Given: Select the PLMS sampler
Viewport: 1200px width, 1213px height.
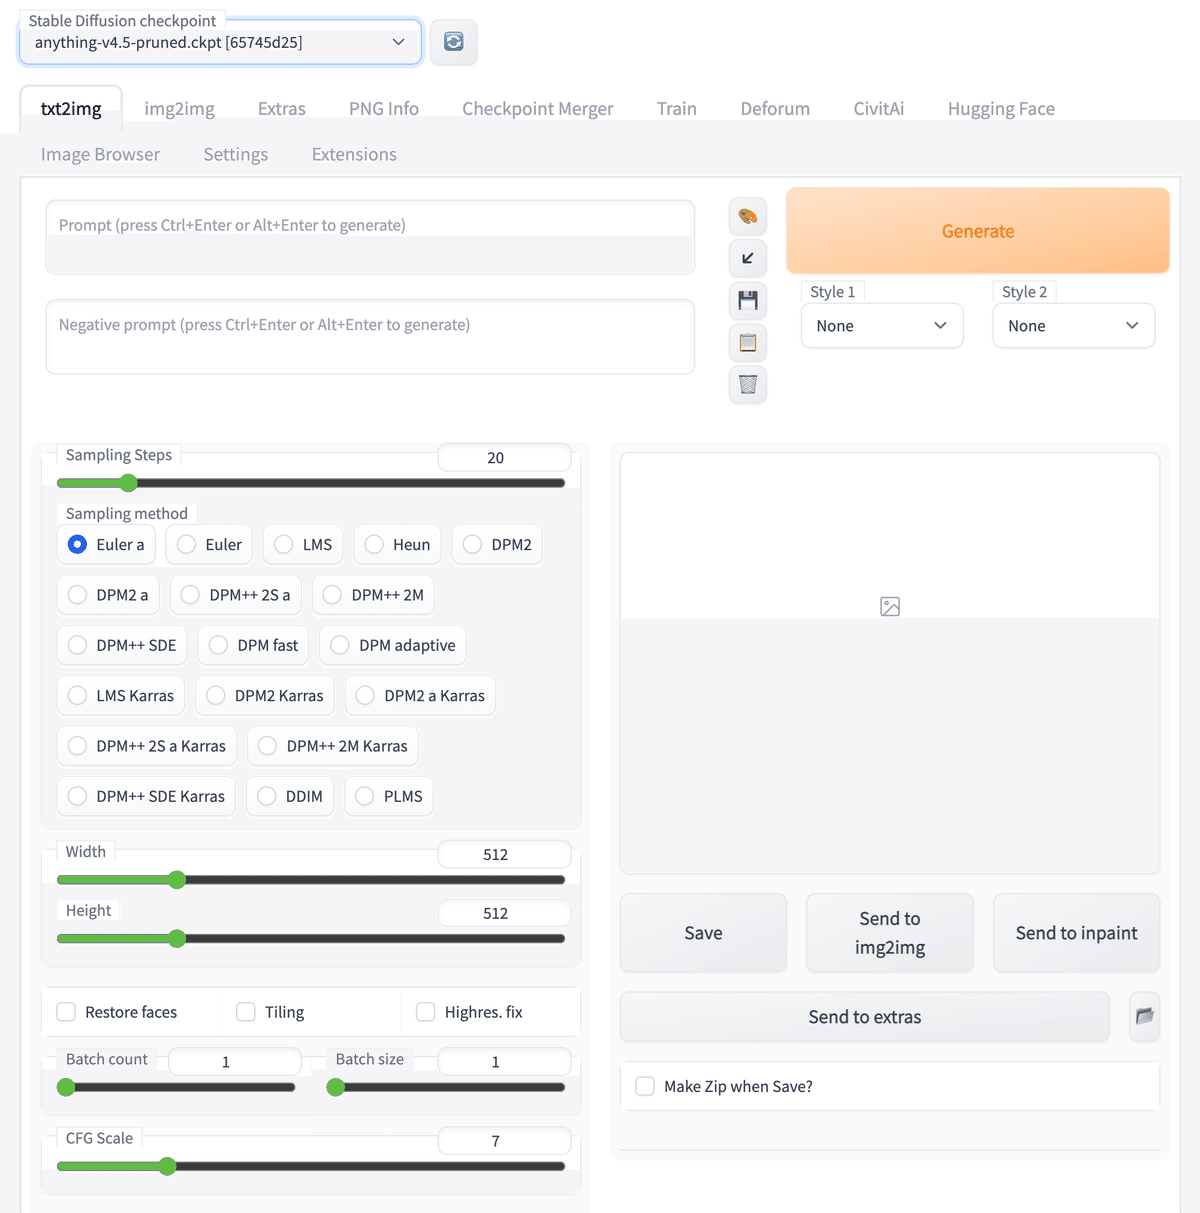Looking at the screenshot, I should [x=389, y=796].
